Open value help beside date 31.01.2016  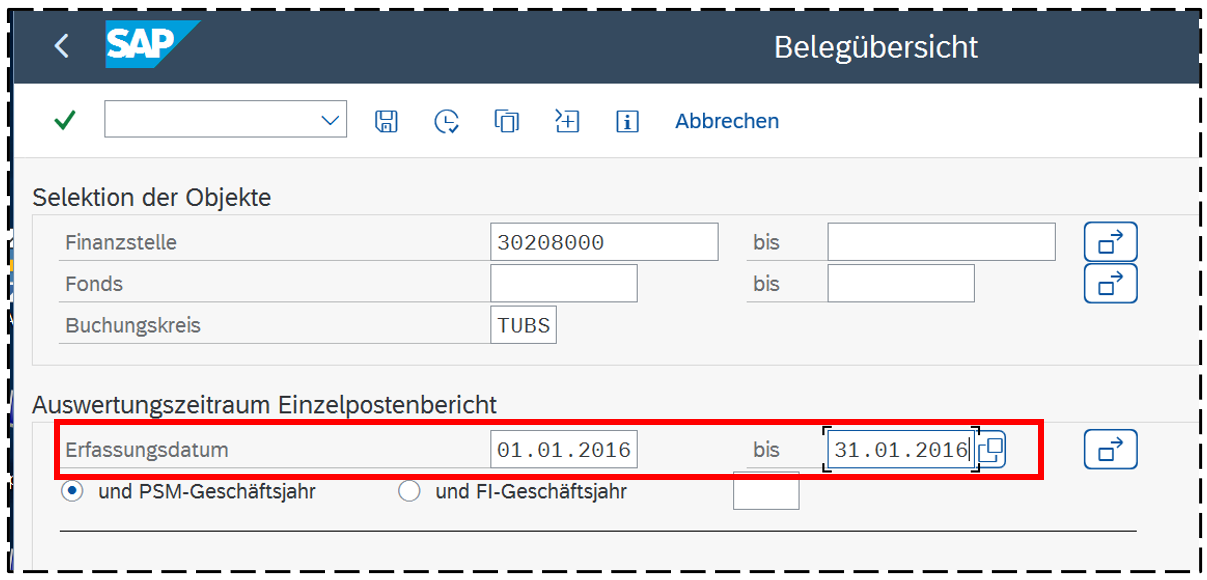click(991, 450)
